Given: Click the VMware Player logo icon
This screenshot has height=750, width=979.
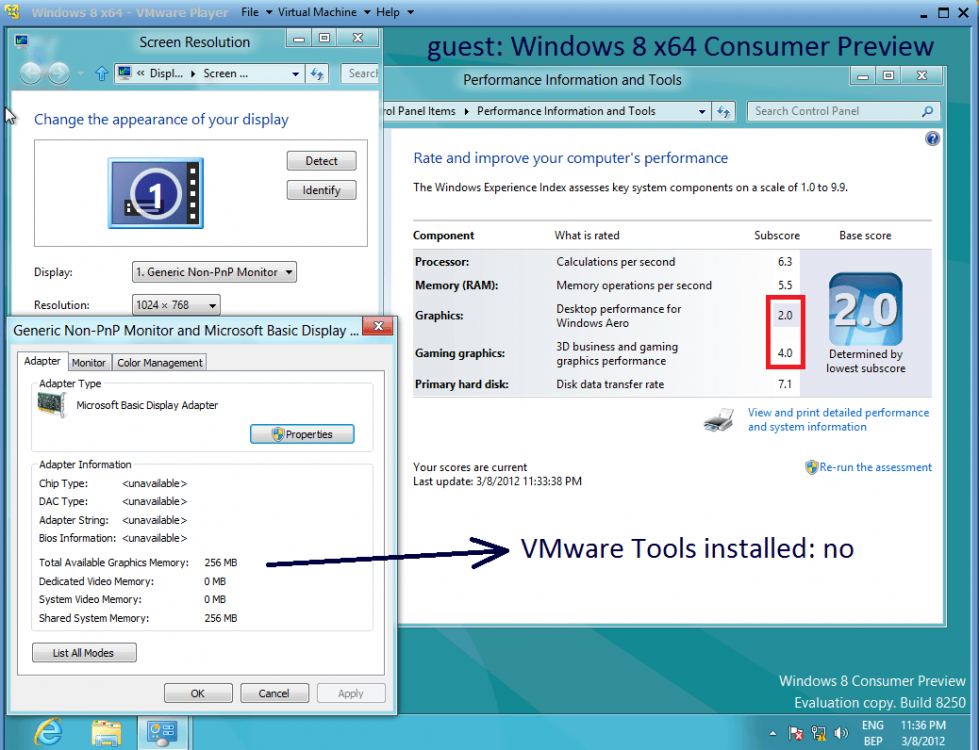Looking at the screenshot, I should click(x=12, y=12).
